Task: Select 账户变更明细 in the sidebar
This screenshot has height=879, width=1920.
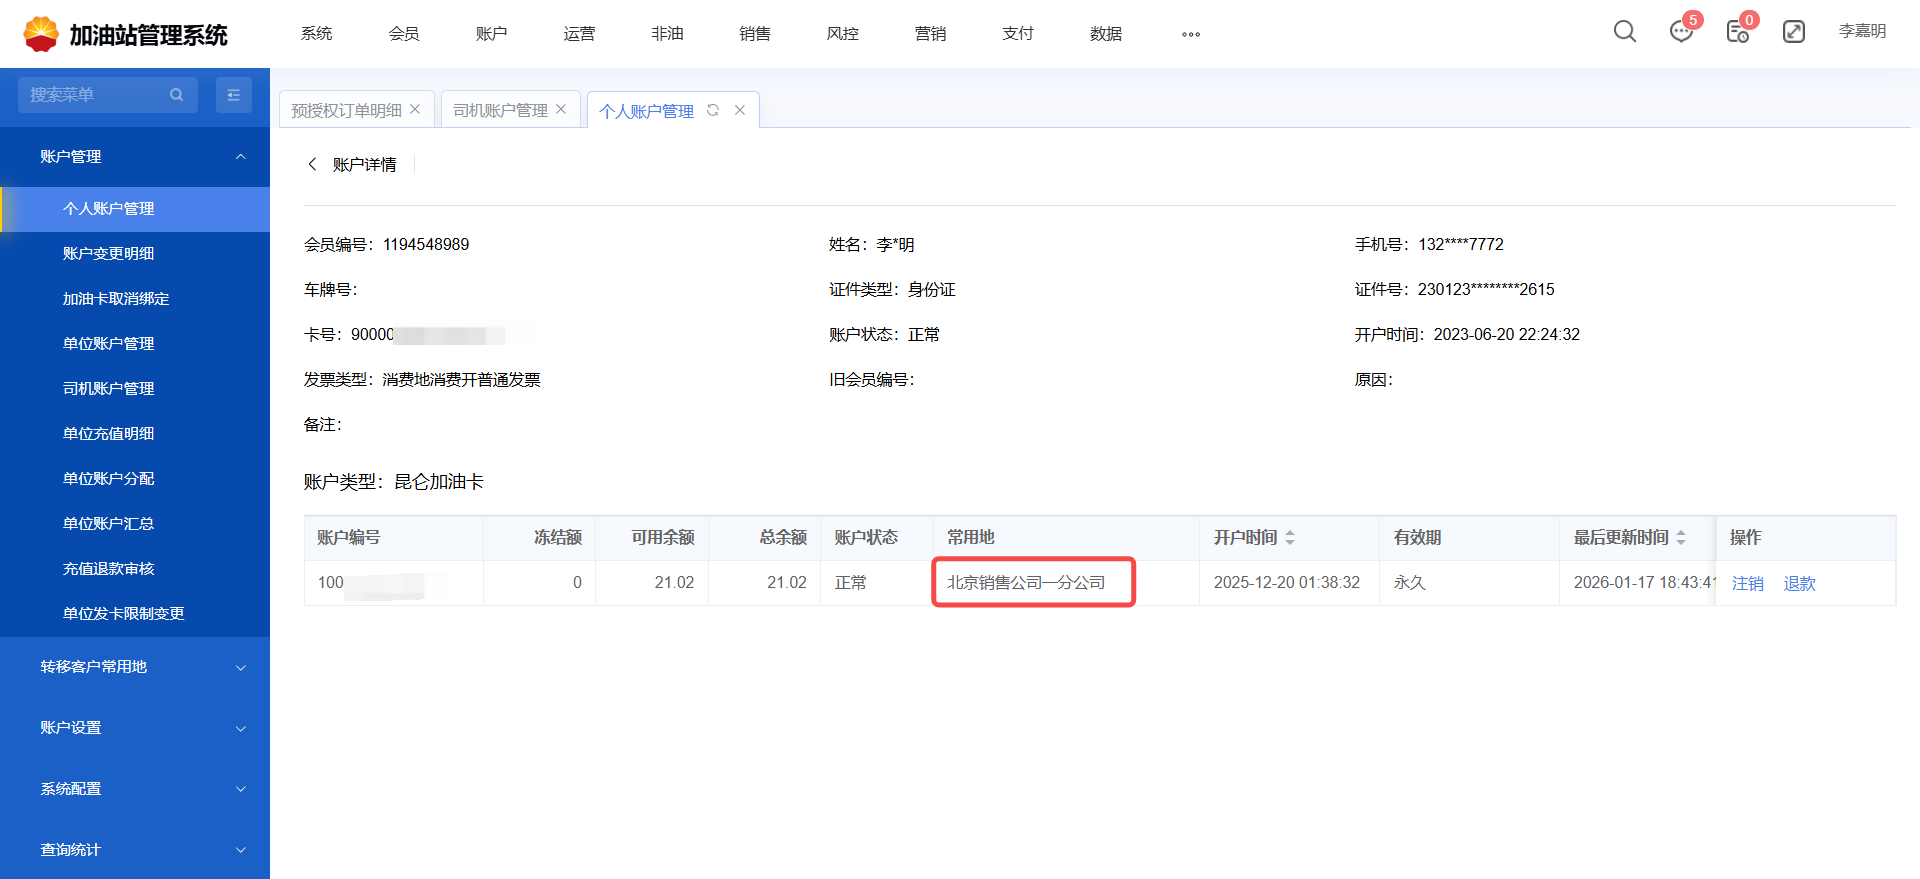Action: coord(108,254)
